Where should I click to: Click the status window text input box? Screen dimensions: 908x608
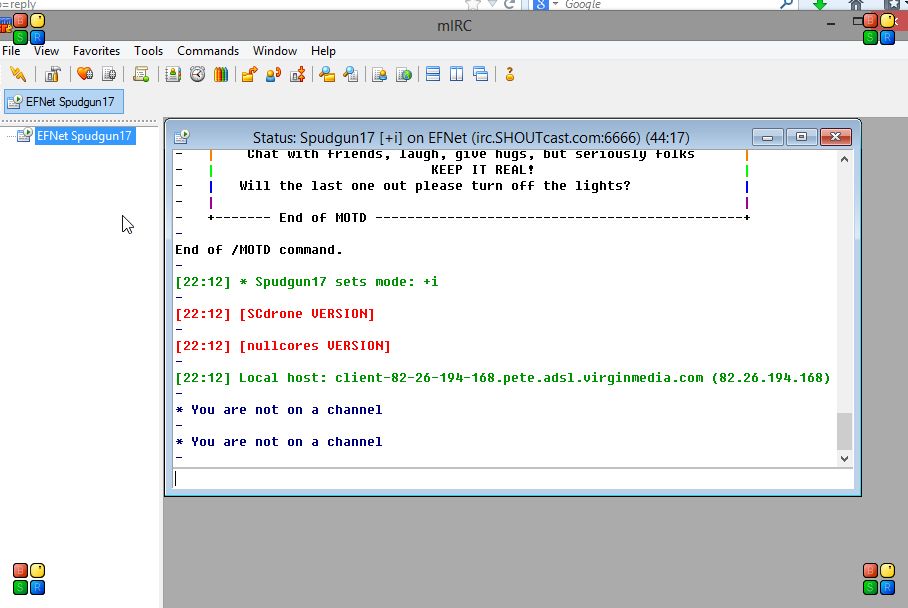click(x=513, y=478)
